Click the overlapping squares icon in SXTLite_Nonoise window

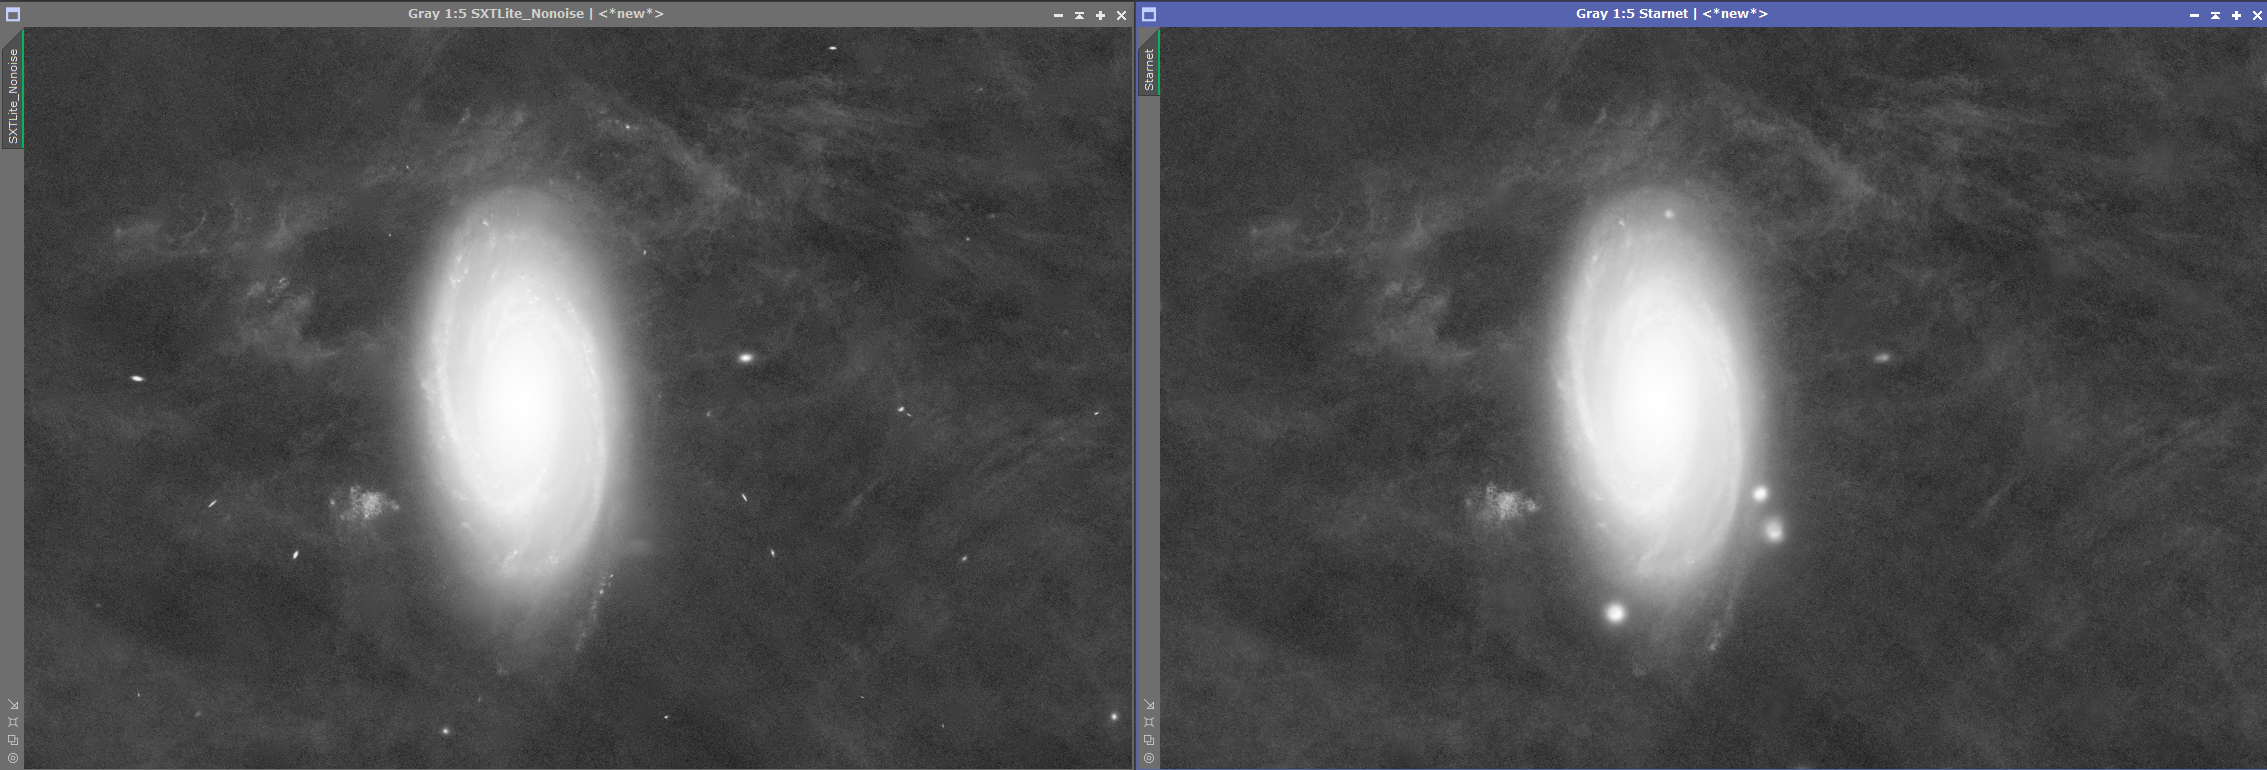click(x=13, y=740)
